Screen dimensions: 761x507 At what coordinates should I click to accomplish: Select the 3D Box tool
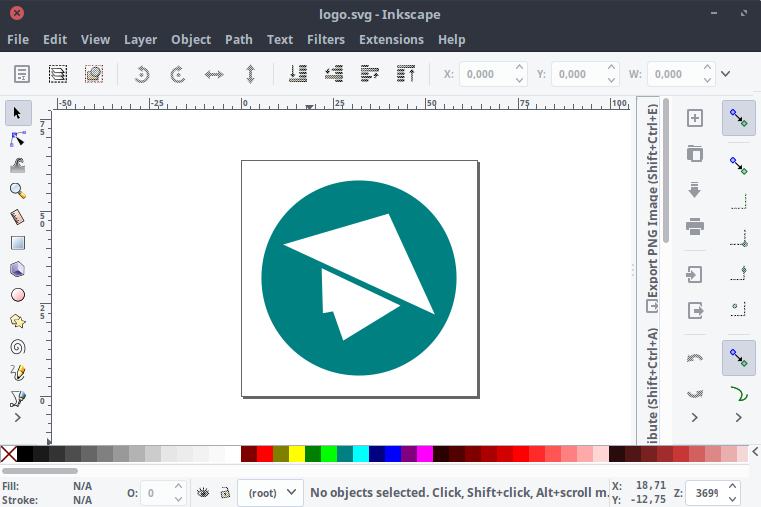pos(18,269)
